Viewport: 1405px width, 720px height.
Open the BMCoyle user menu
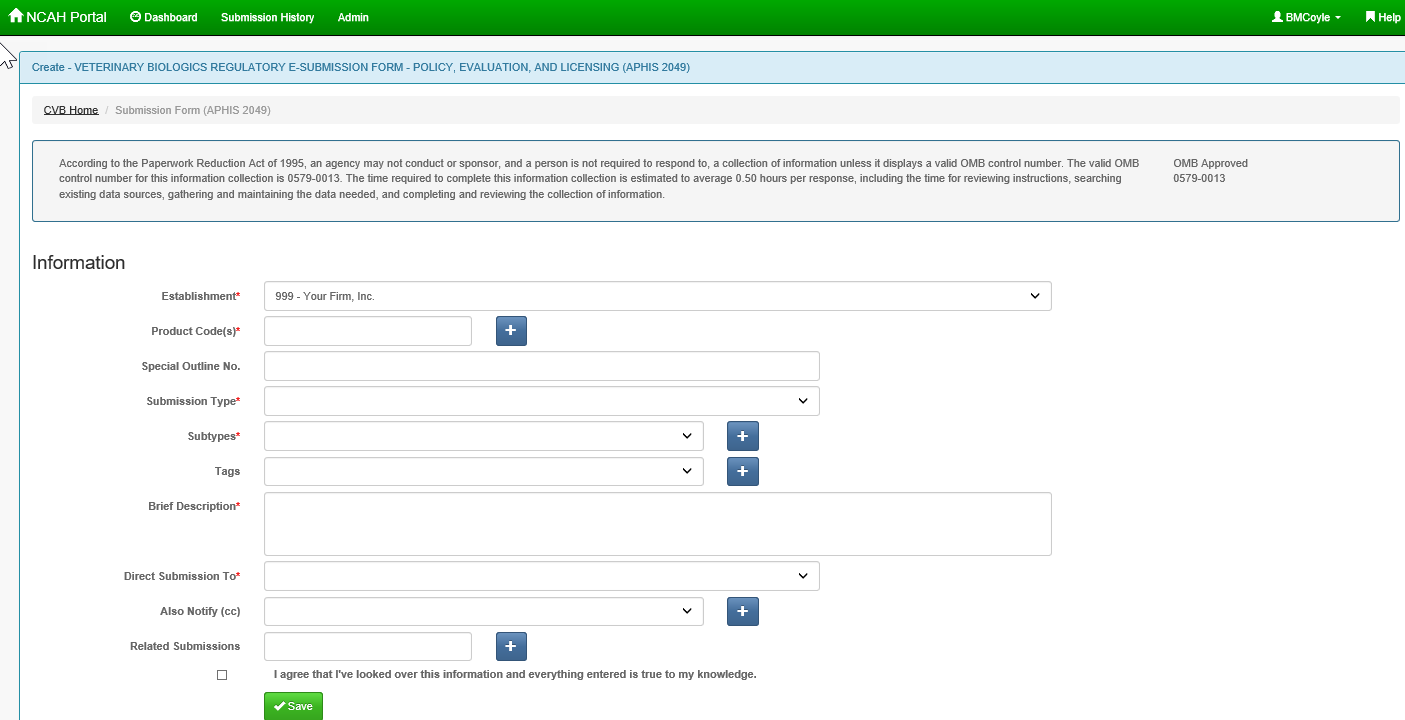[x=1306, y=18]
